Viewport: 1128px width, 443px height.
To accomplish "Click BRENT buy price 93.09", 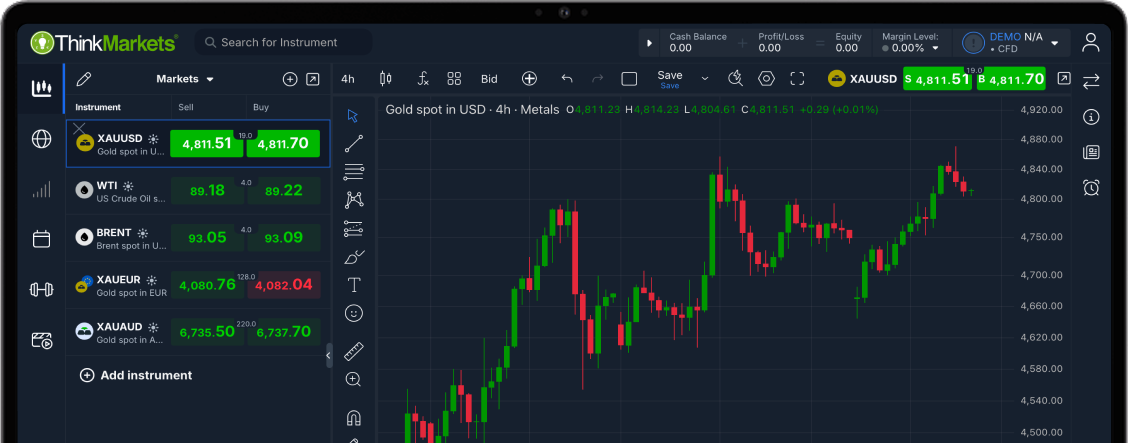I will tap(283, 238).
